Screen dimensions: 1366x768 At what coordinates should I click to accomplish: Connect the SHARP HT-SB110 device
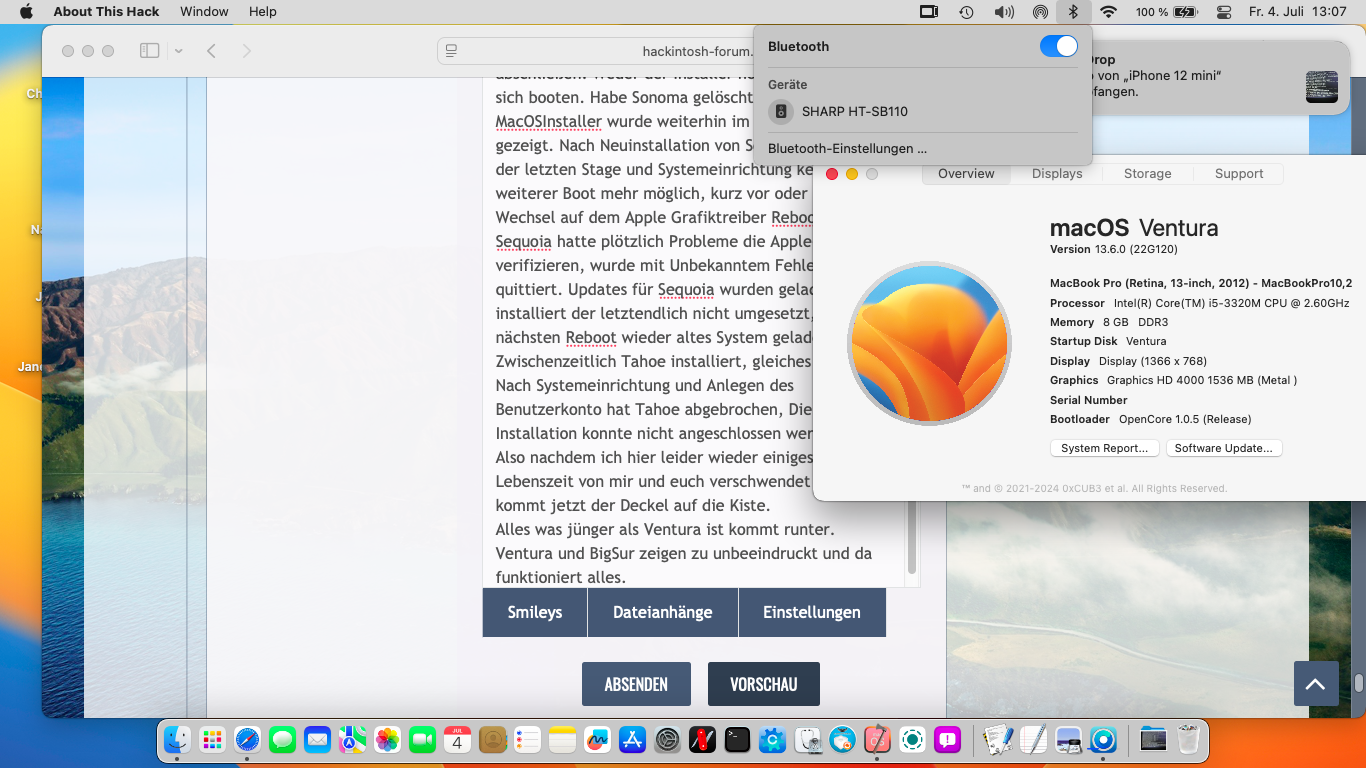854,112
